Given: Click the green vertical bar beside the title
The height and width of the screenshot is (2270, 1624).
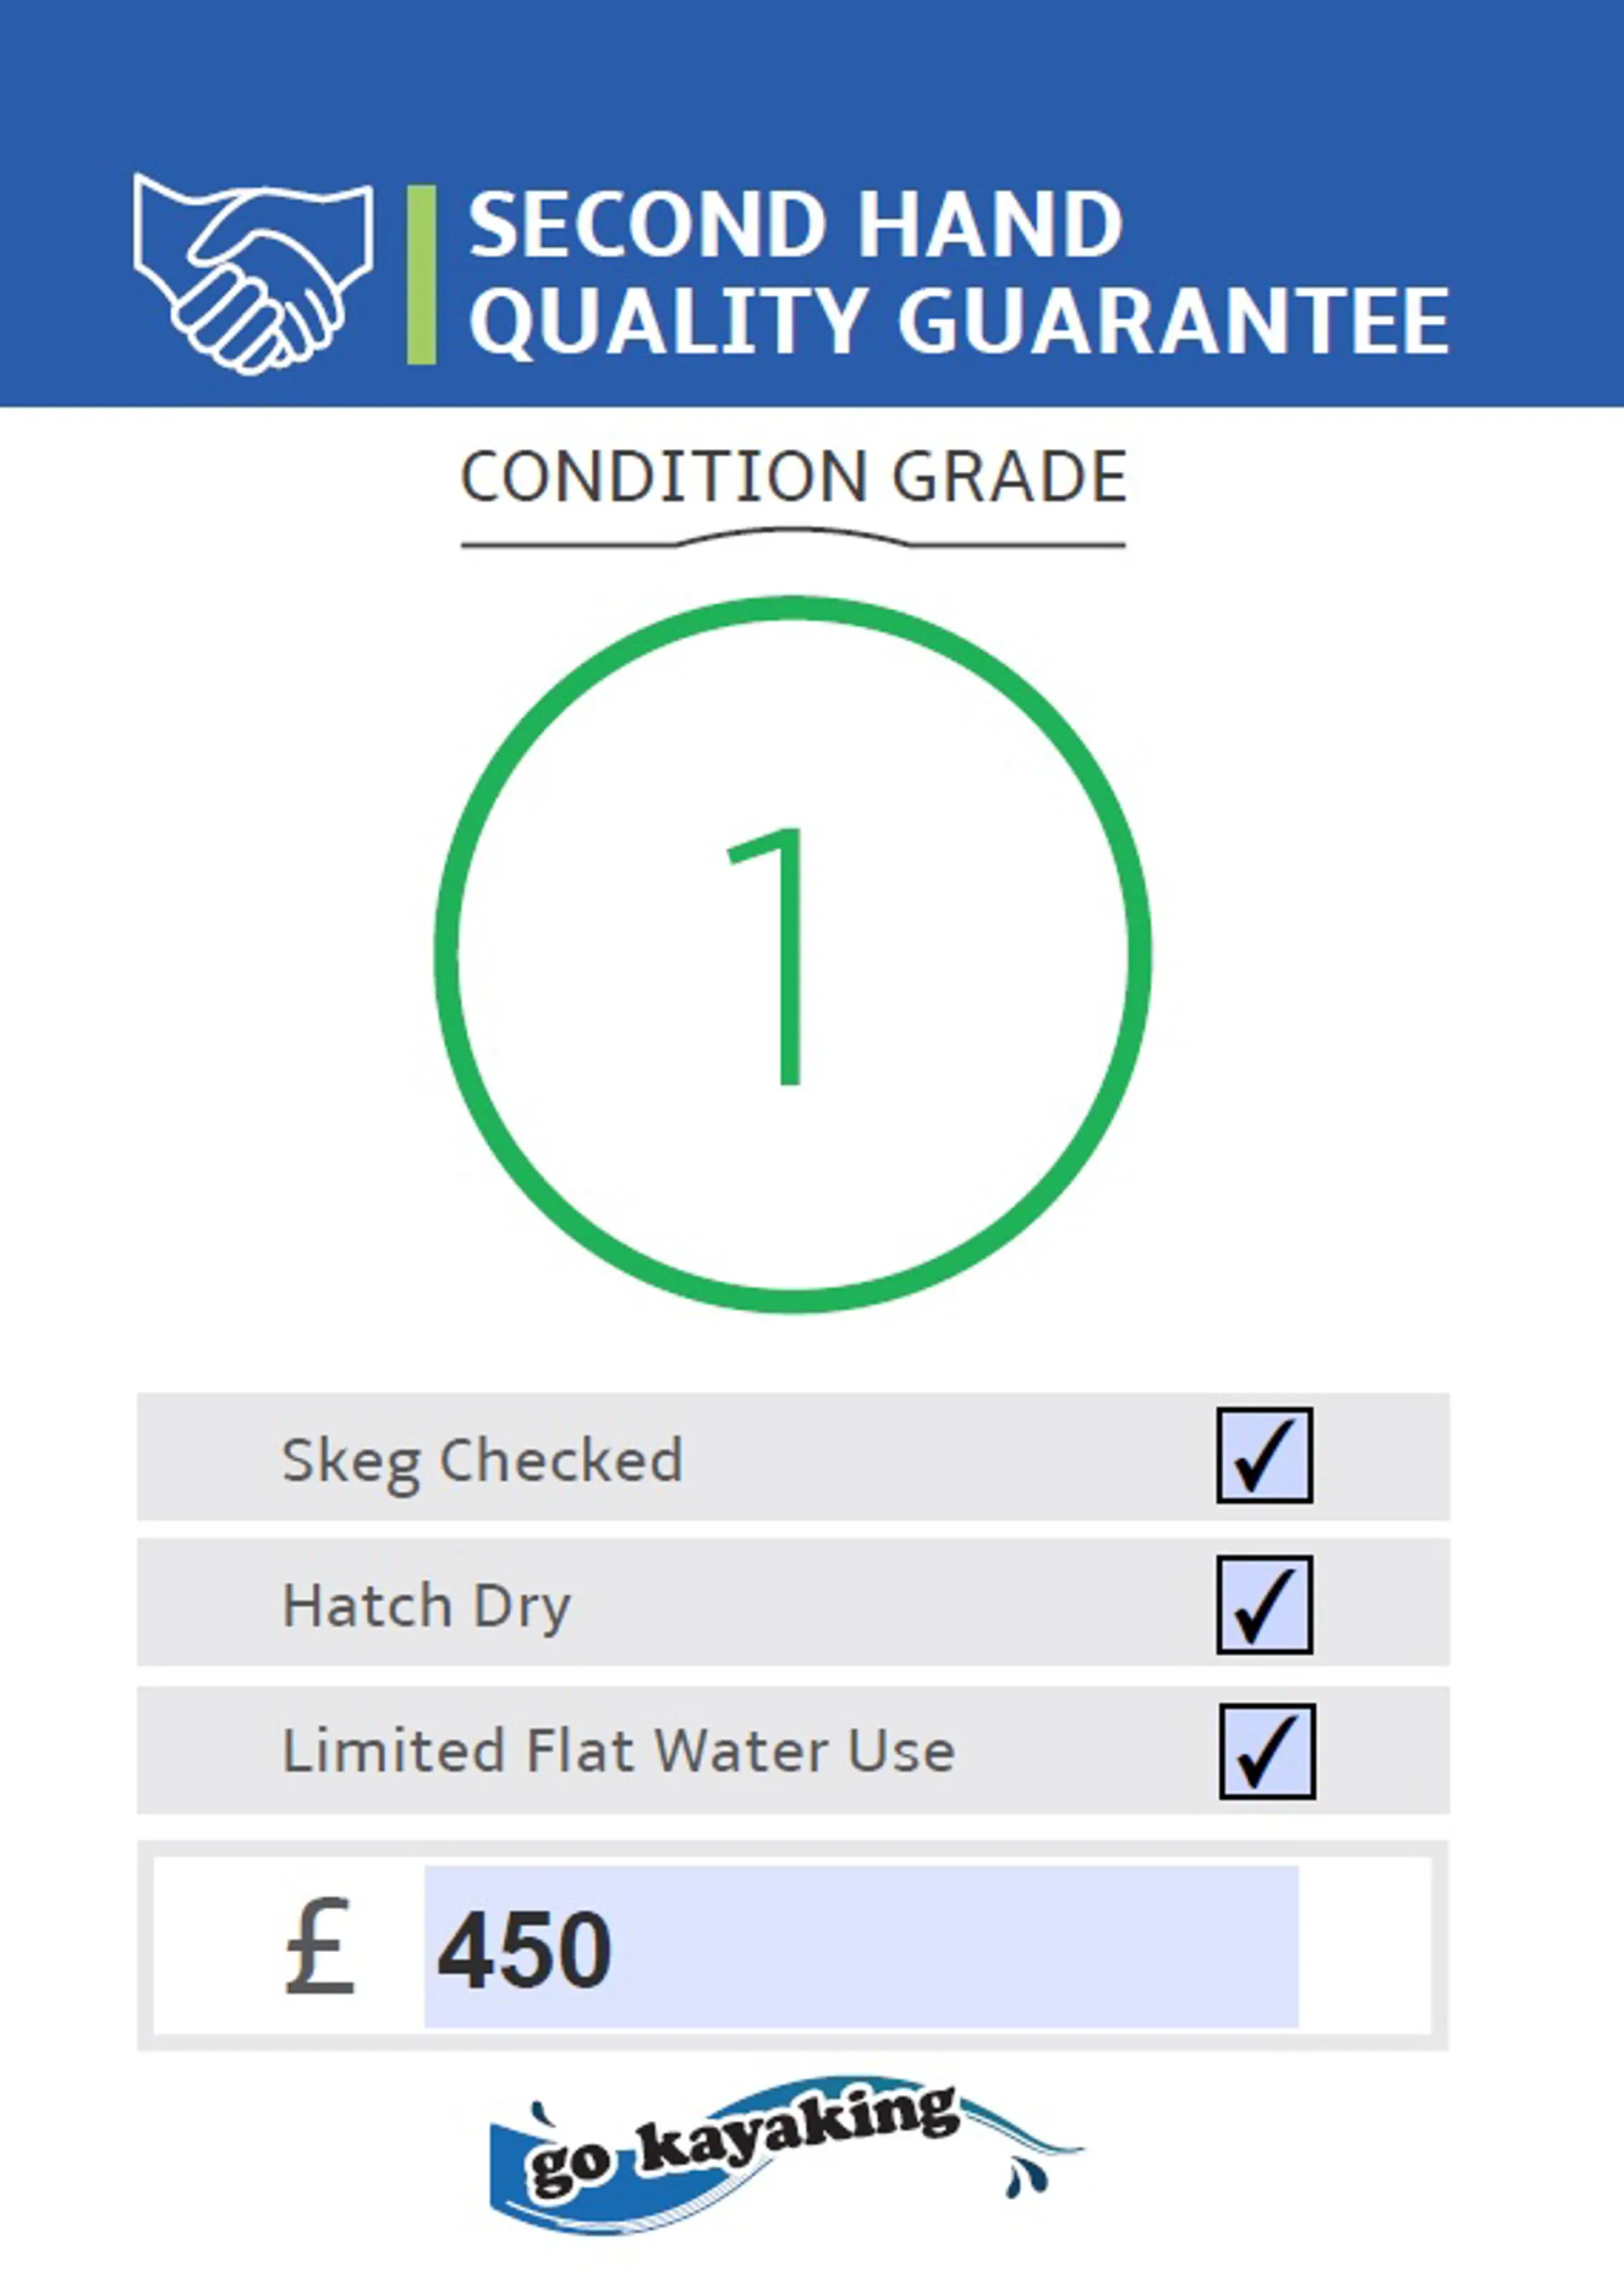Looking at the screenshot, I should click(422, 274).
